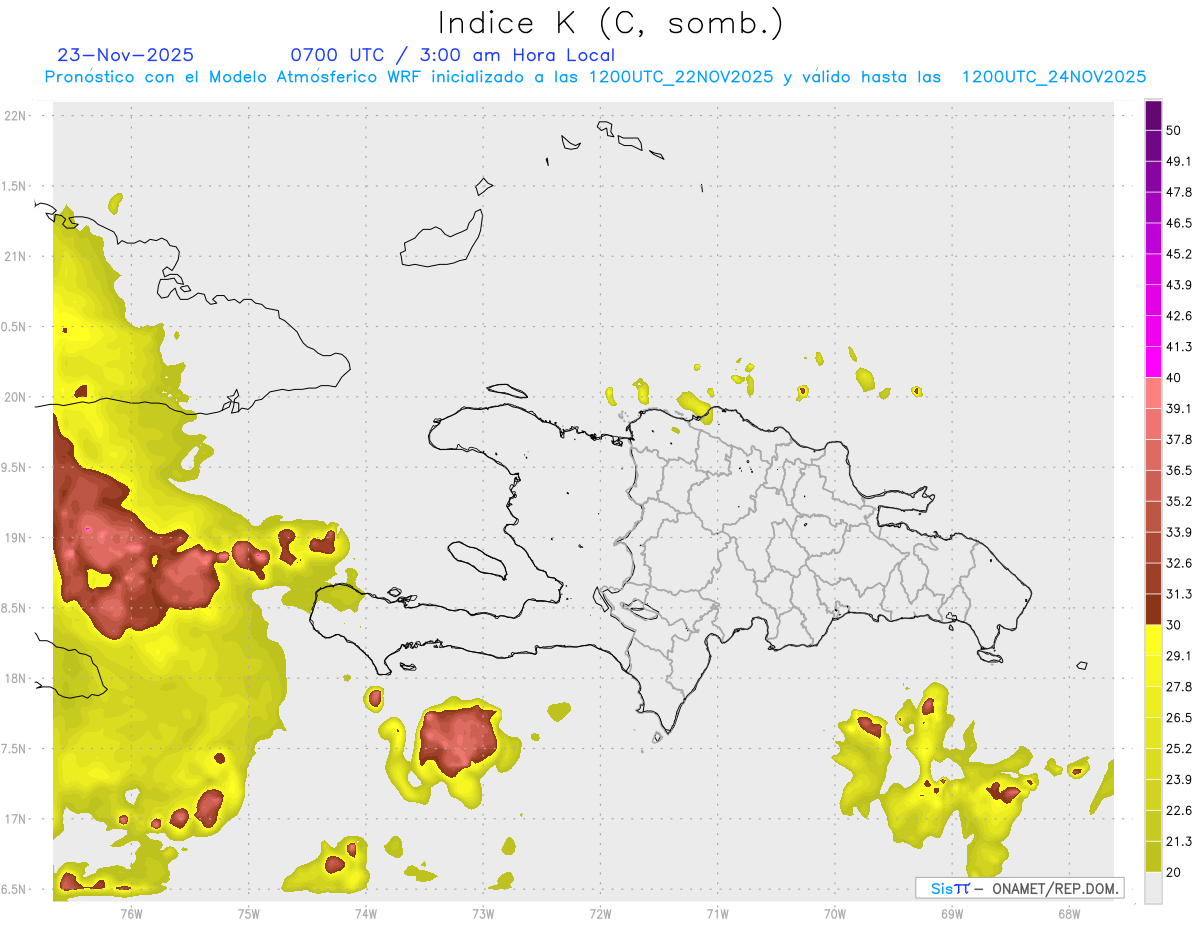Click the "SisTT – ONAMET/REP.DOM." credit label
The width and height of the screenshot is (1200, 927).
pos(1019,888)
